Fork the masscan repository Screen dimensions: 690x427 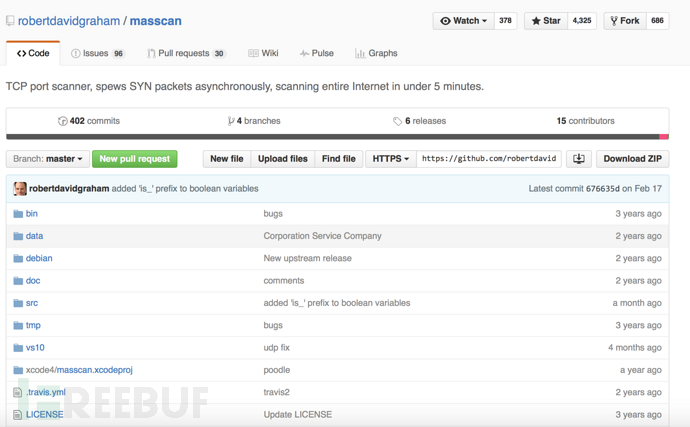click(625, 21)
